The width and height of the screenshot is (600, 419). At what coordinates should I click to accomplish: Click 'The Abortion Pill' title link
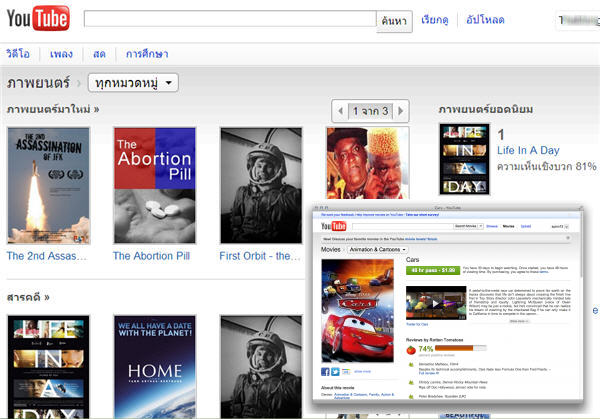coord(151,256)
